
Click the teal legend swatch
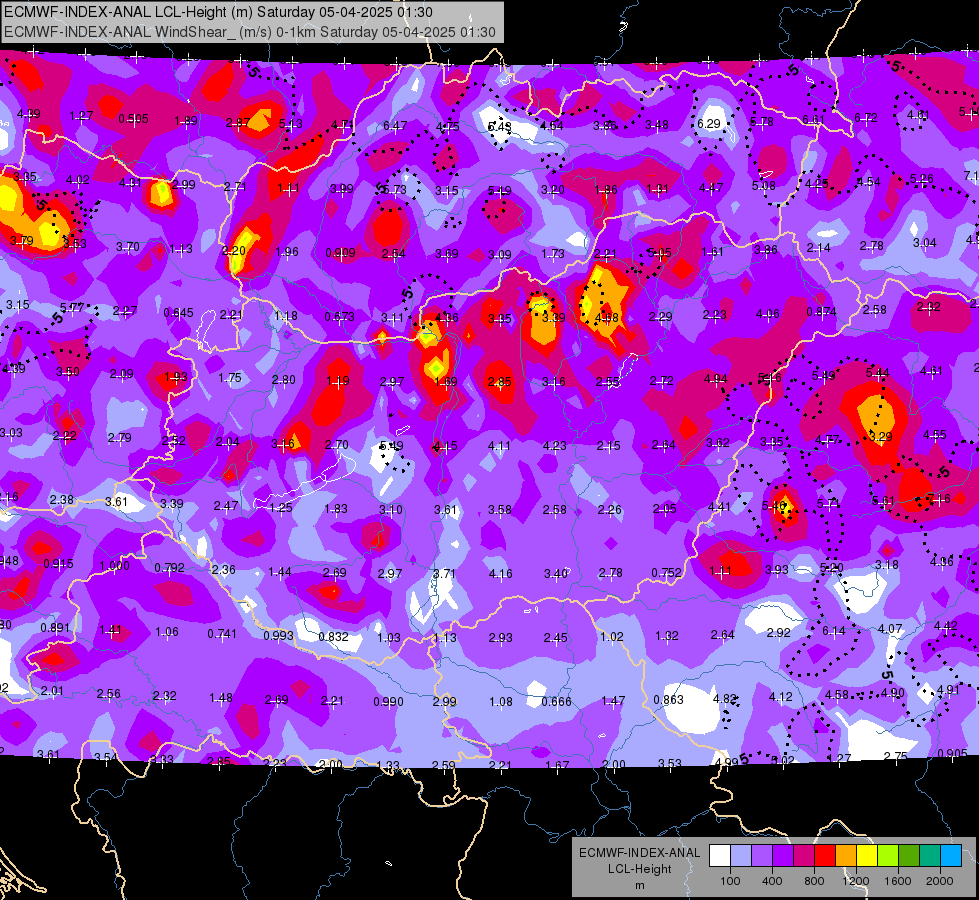(x=930, y=856)
